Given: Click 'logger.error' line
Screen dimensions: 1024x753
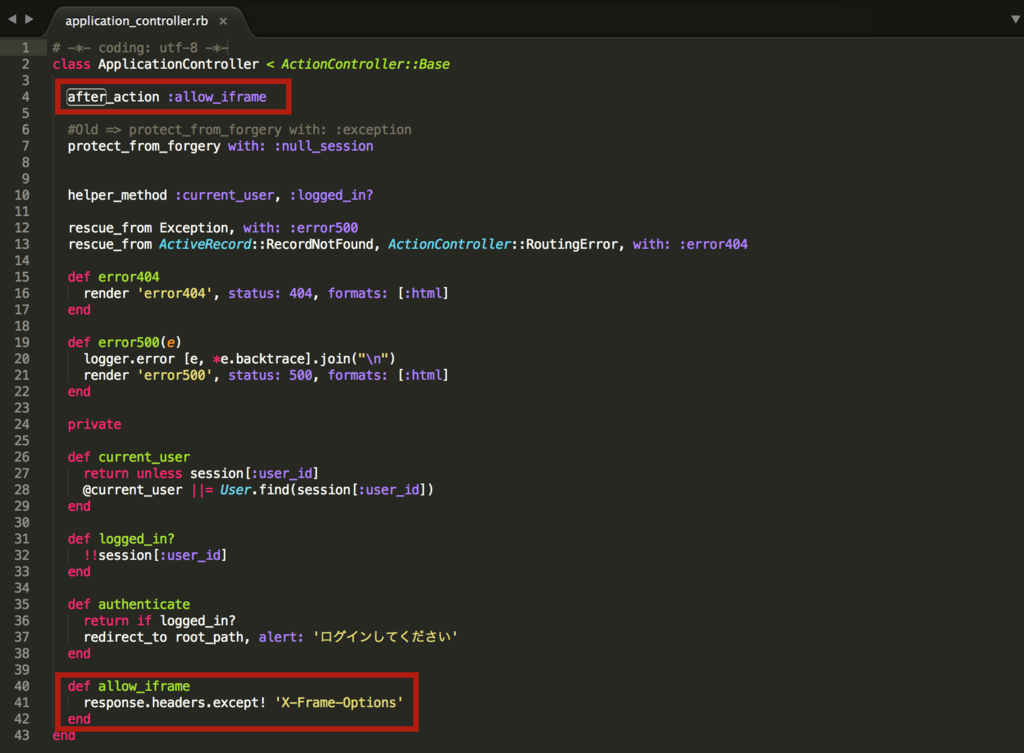Looking at the screenshot, I should click(x=240, y=359).
